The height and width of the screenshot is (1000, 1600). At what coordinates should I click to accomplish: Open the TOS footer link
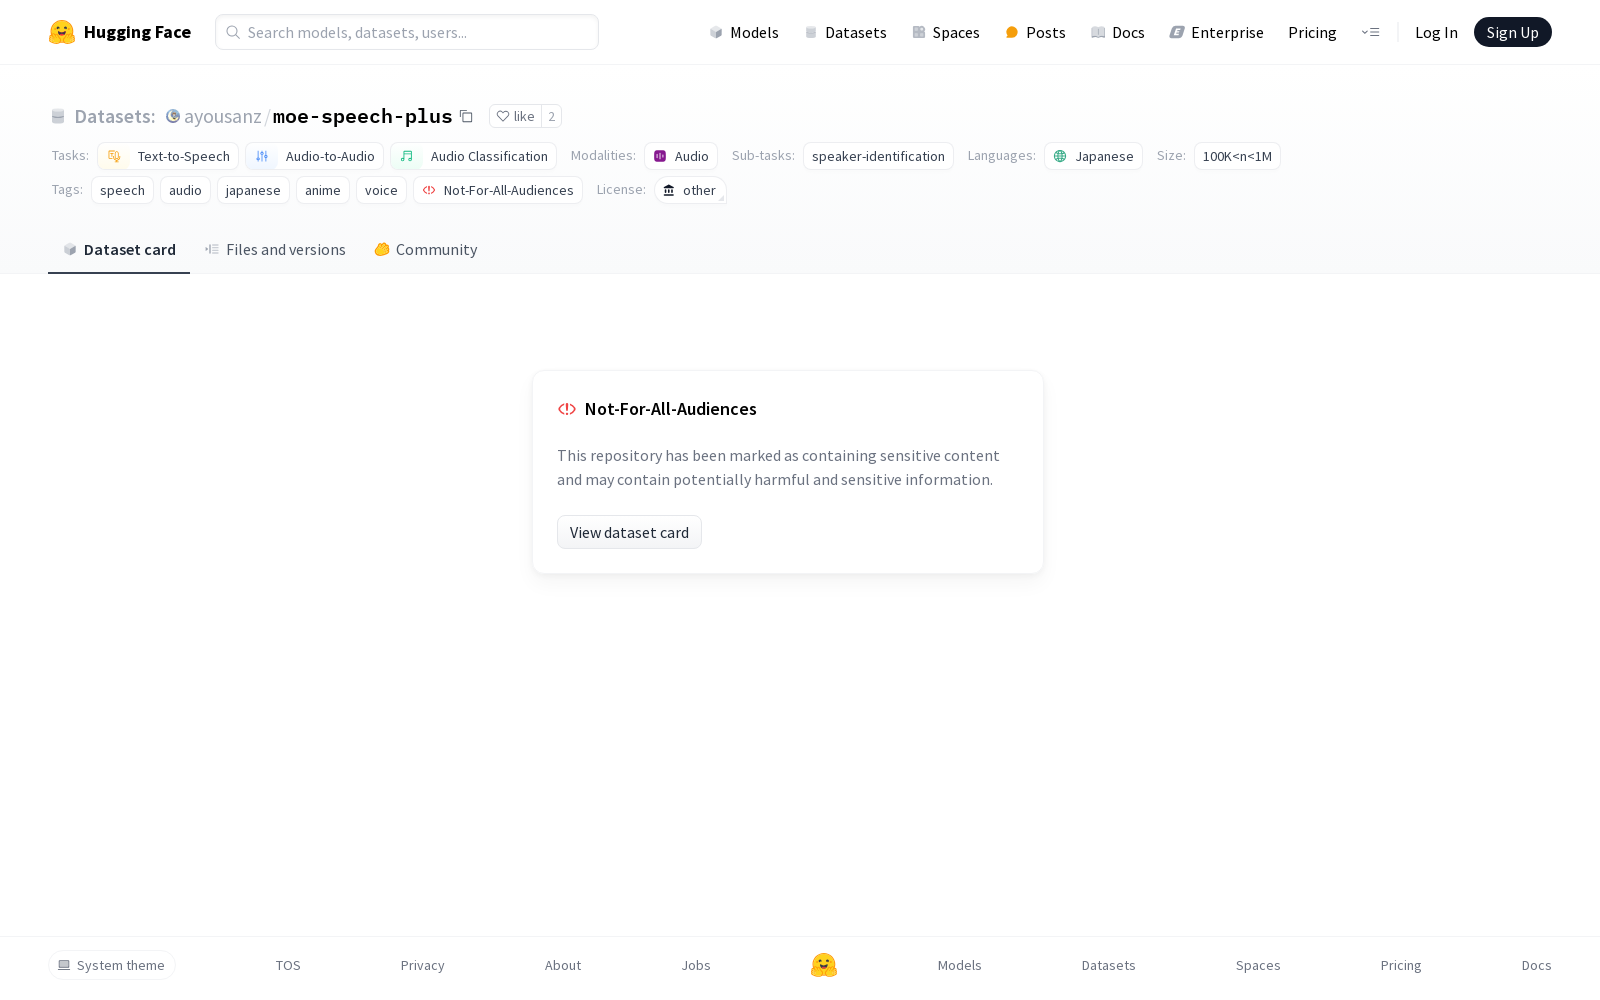coord(288,965)
